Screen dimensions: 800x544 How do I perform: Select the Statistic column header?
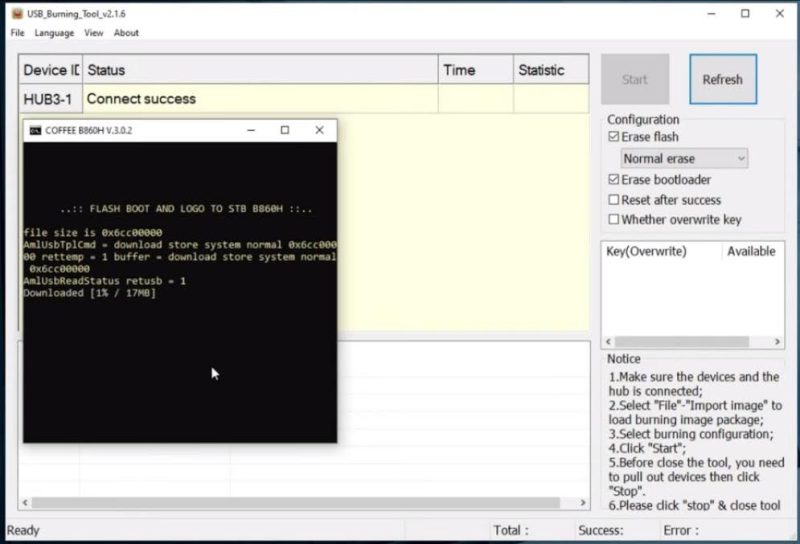(551, 70)
